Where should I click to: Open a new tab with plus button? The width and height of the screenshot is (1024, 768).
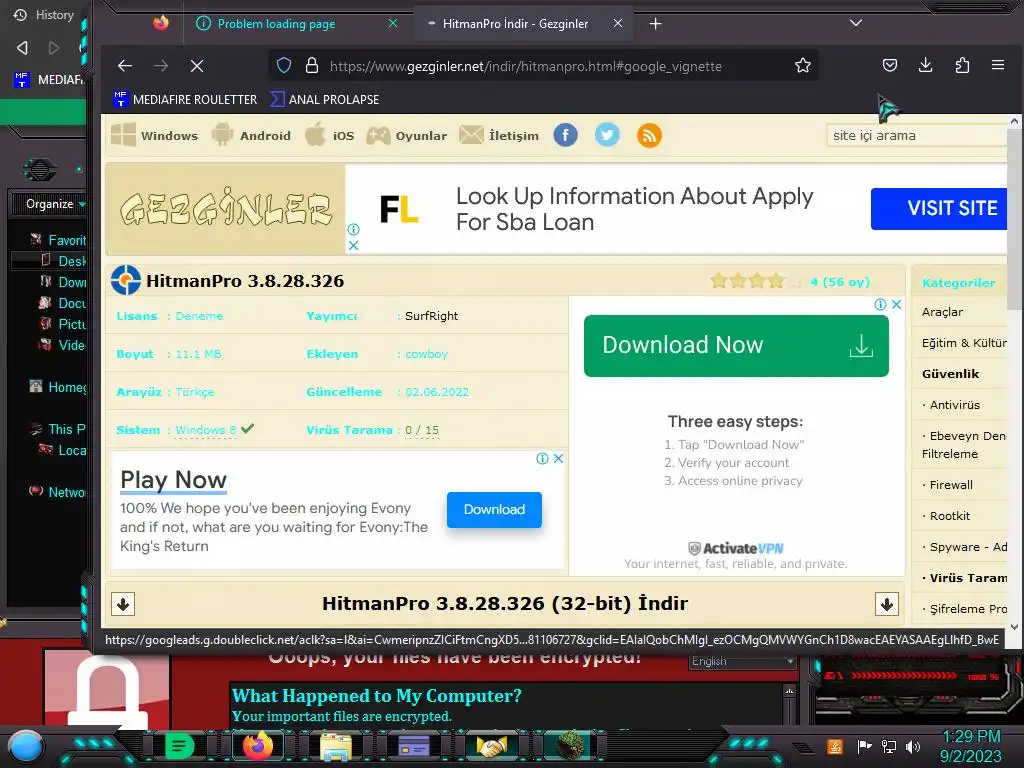(x=656, y=24)
